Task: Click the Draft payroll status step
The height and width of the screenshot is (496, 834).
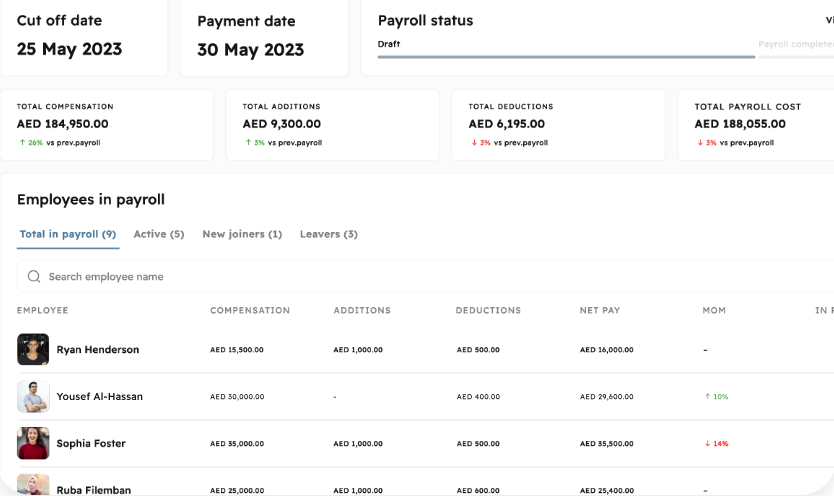Action: (x=389, y=44)
